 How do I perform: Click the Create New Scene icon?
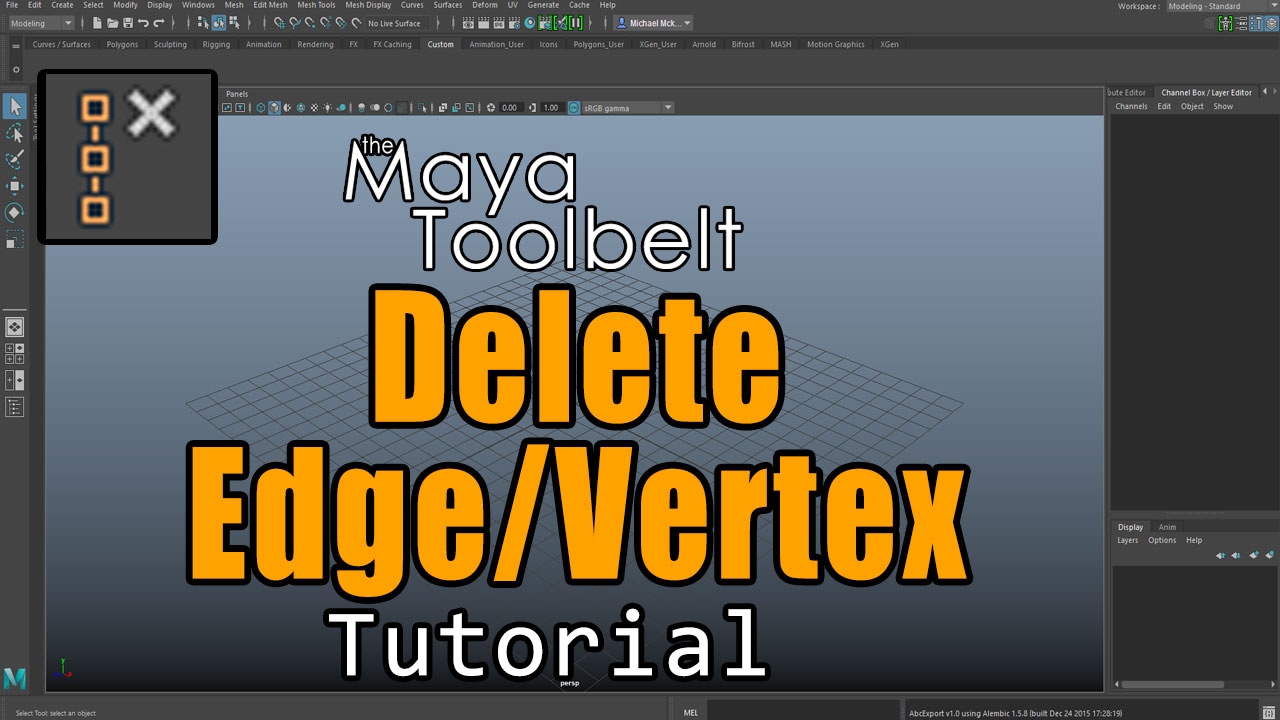tap(96, 23)
